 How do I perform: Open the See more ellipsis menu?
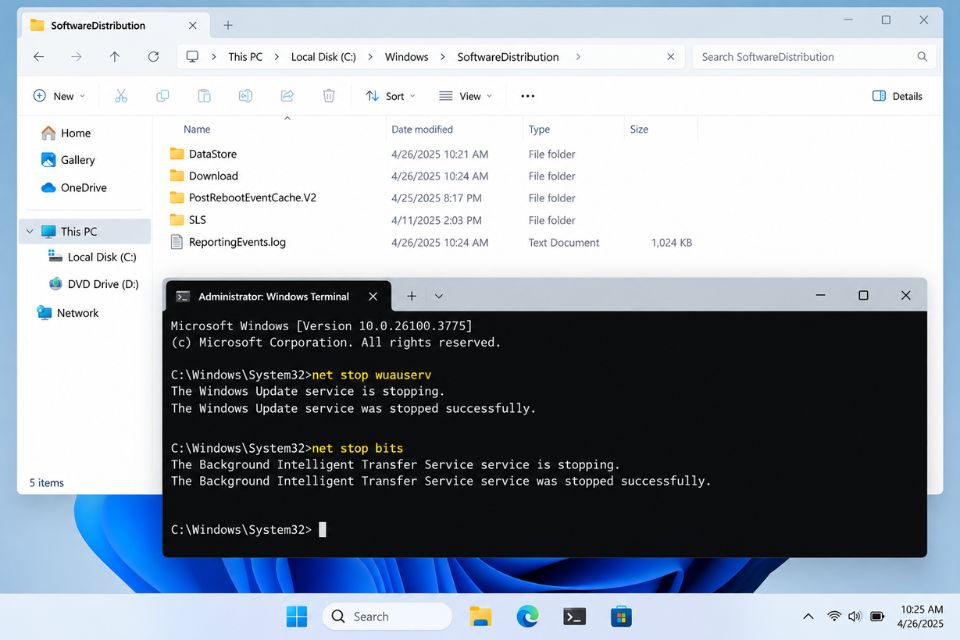tap(528, 96)
